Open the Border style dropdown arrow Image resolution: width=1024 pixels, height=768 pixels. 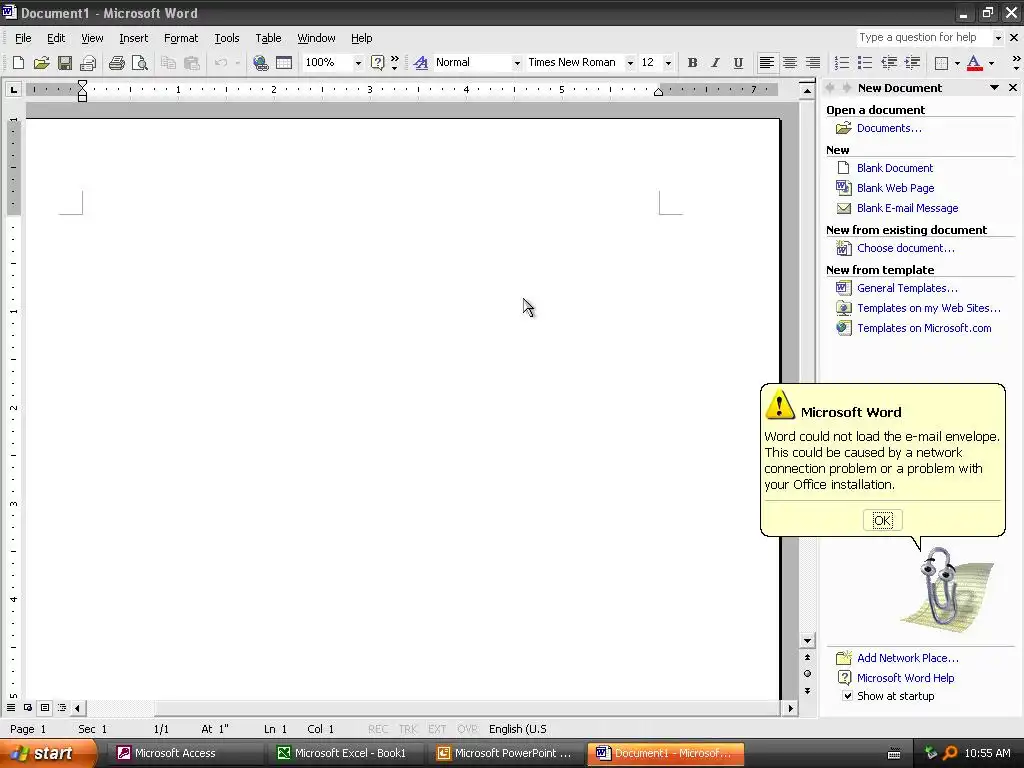[957, 63]
